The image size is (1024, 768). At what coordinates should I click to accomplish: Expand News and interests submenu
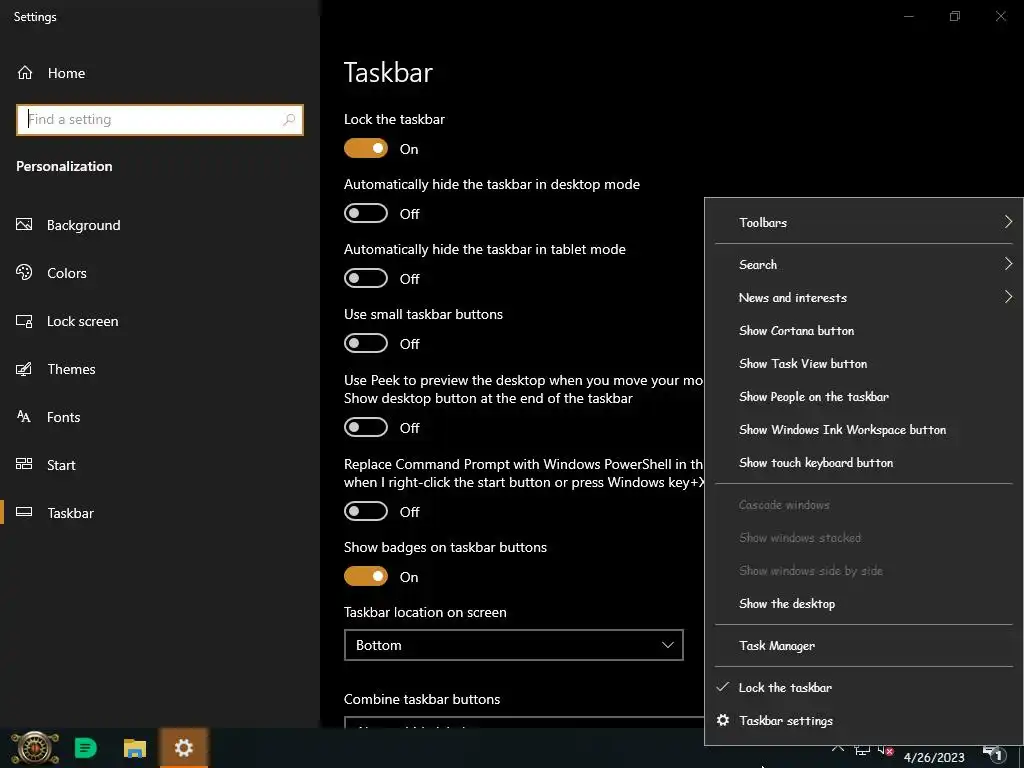863,297
